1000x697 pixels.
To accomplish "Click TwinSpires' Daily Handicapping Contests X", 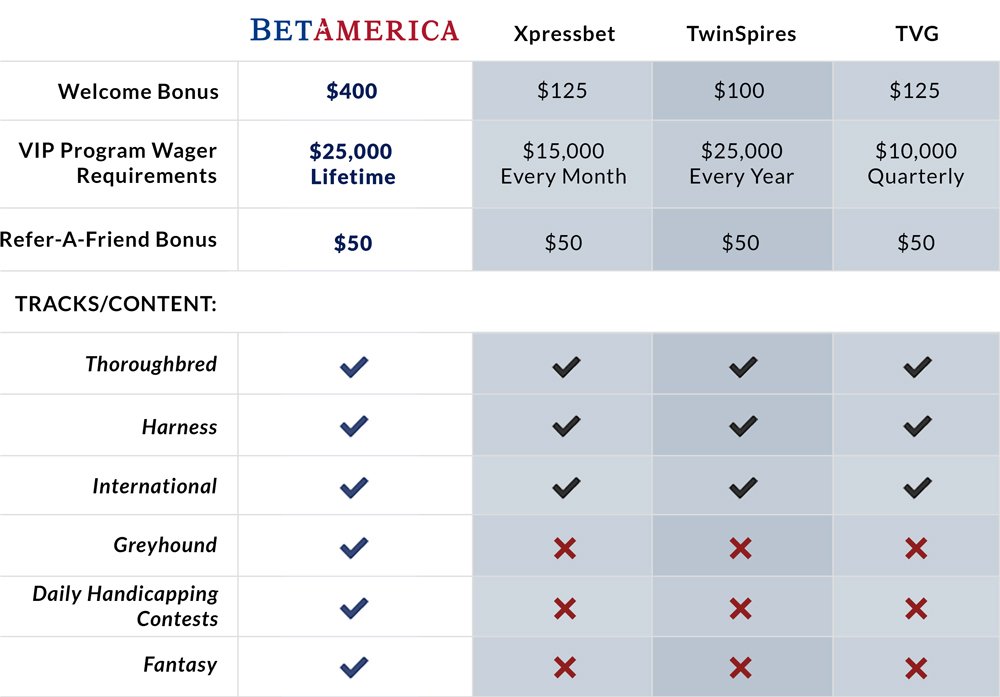I will point(741,608).
